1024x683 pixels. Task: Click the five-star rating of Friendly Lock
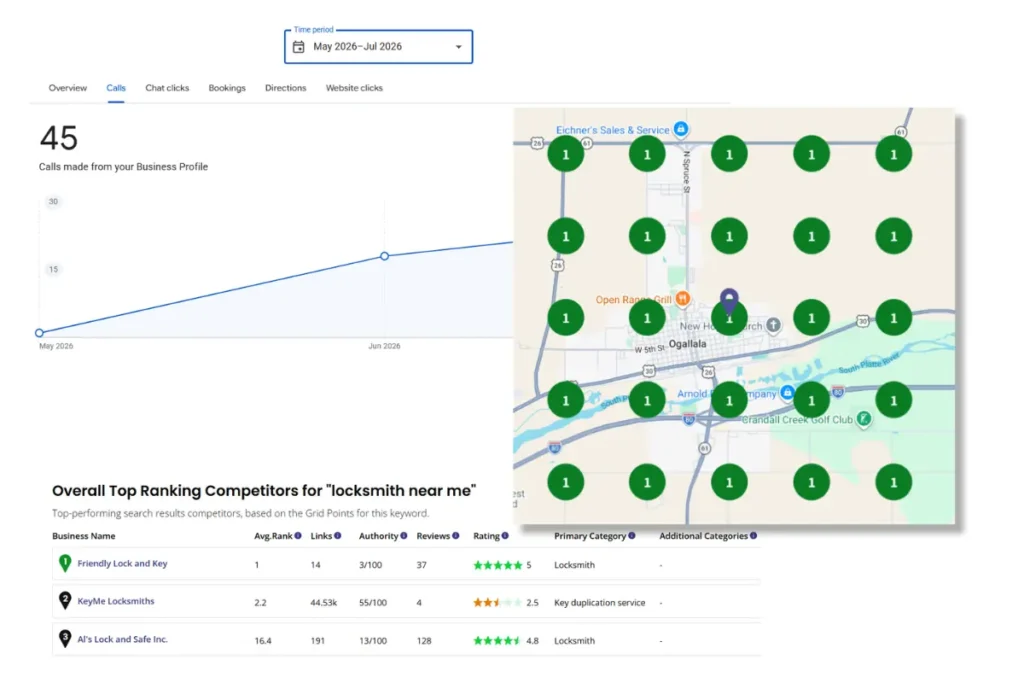coord(498,565)
